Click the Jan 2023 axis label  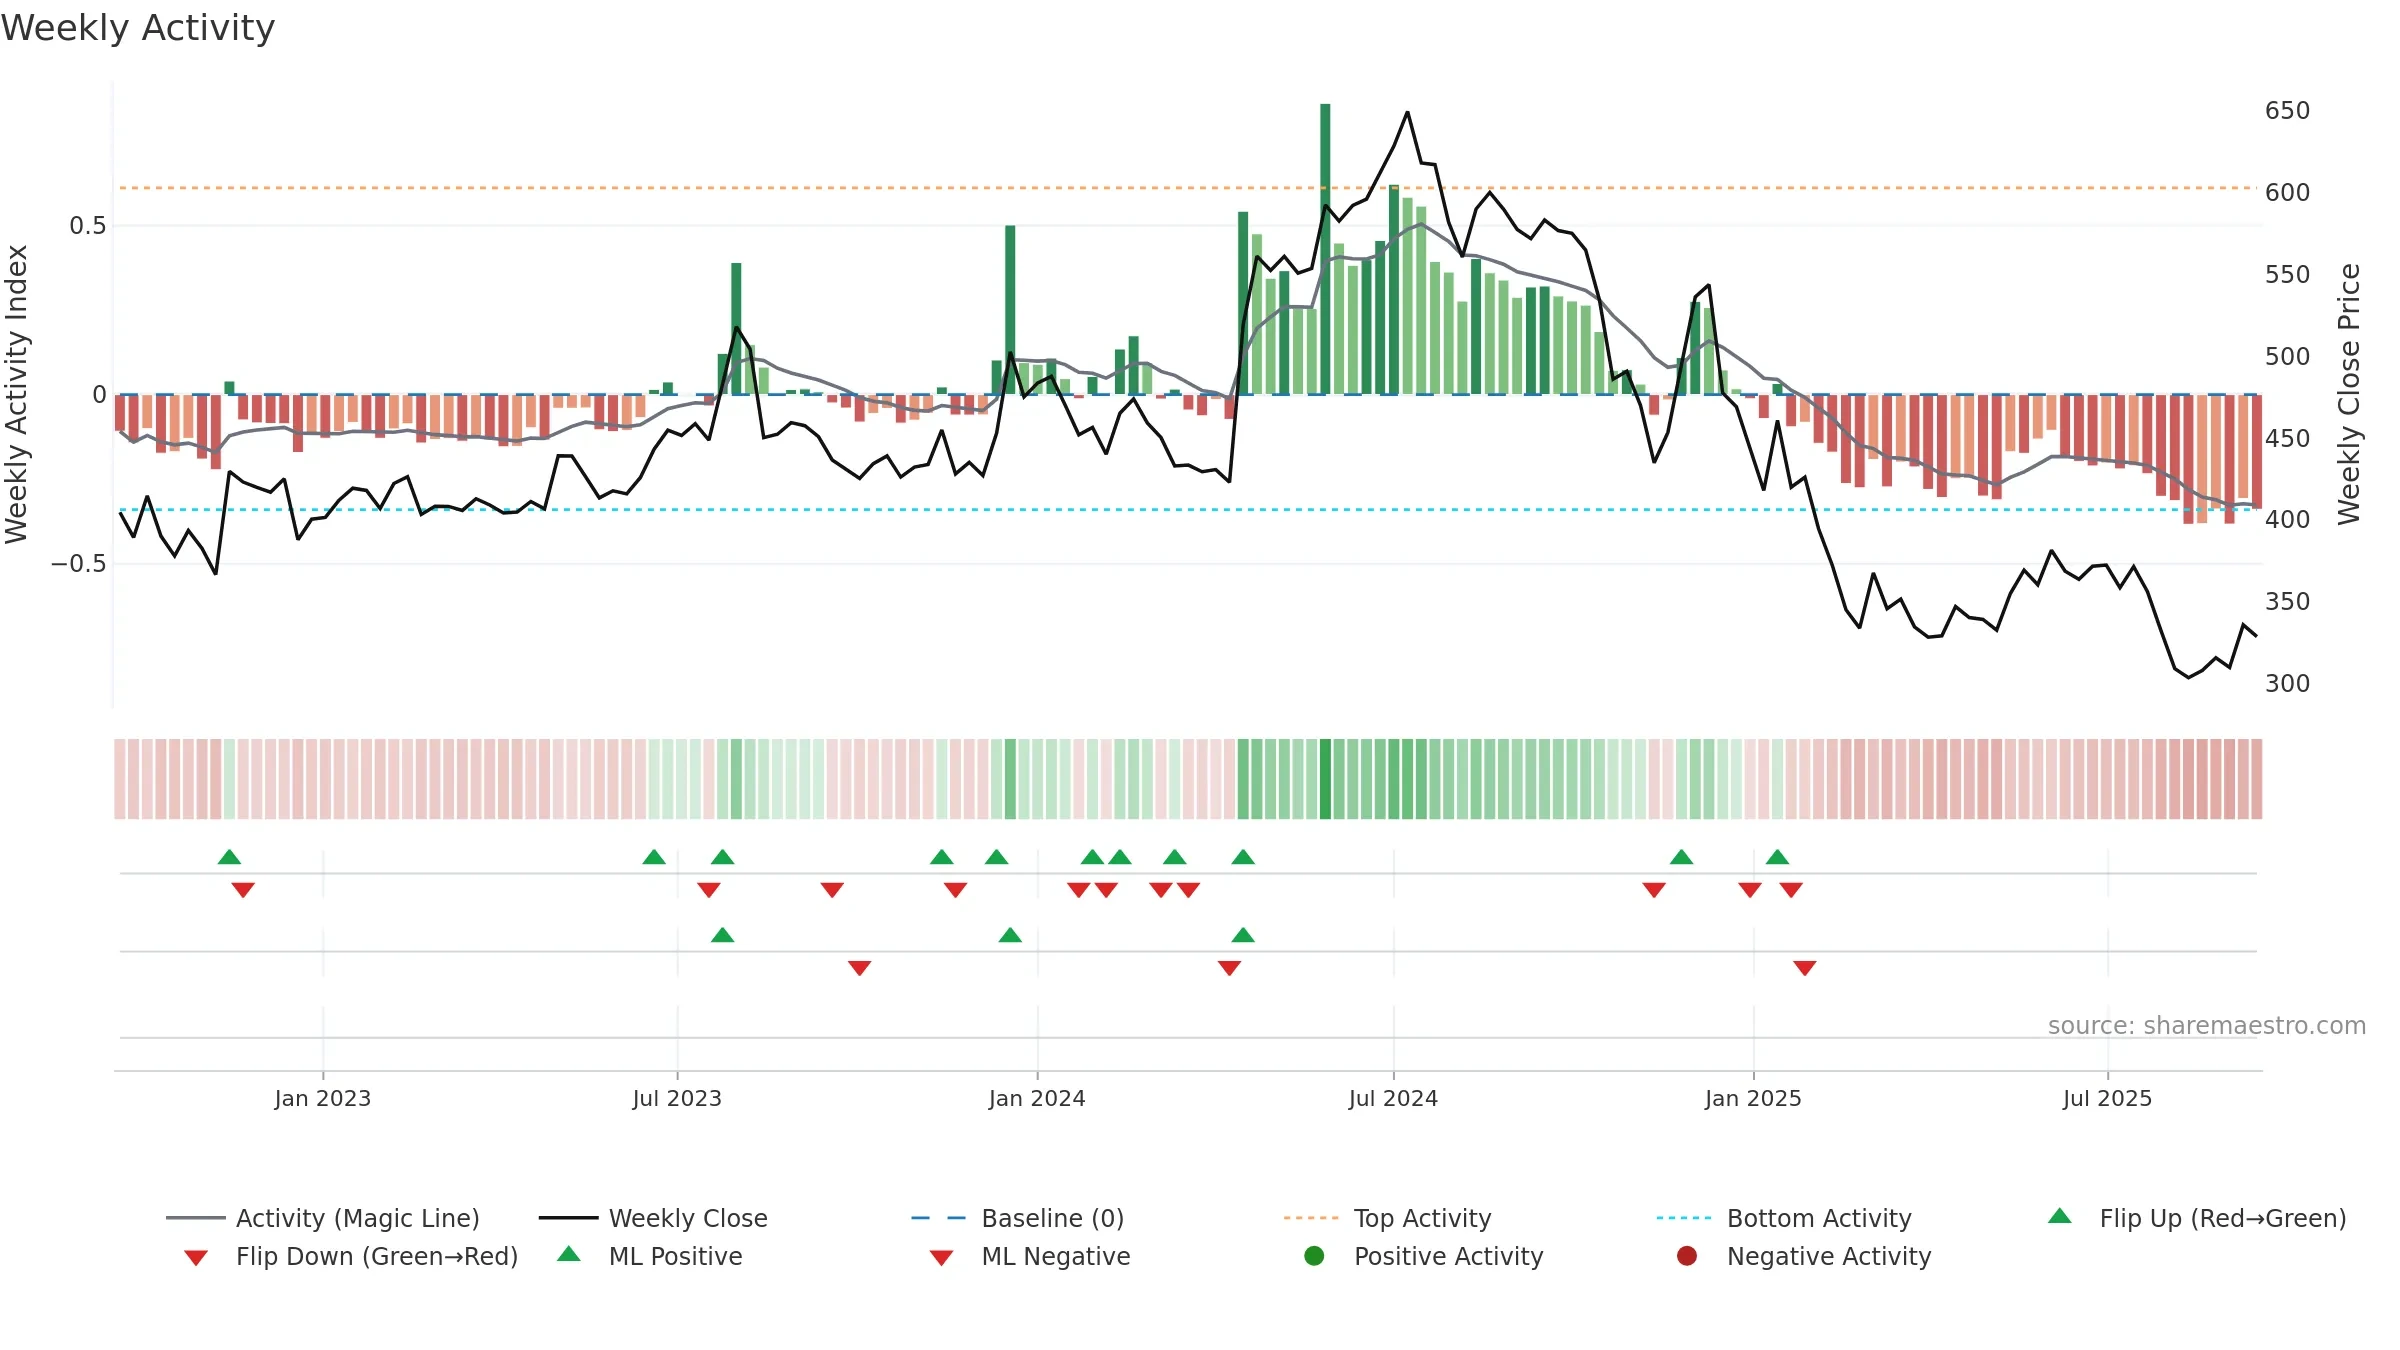pyautogui.click(x=323, y=1098)
